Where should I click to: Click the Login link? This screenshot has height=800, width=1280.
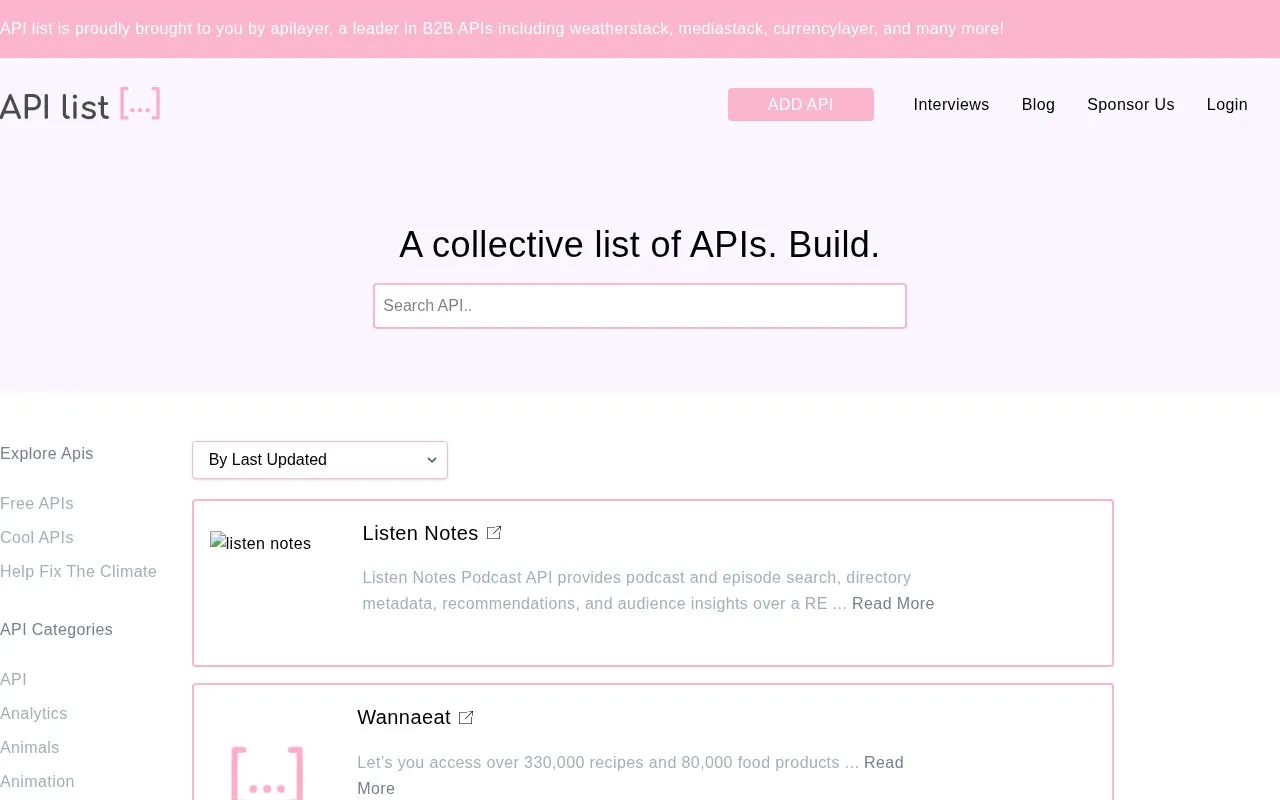(1227, 104)
